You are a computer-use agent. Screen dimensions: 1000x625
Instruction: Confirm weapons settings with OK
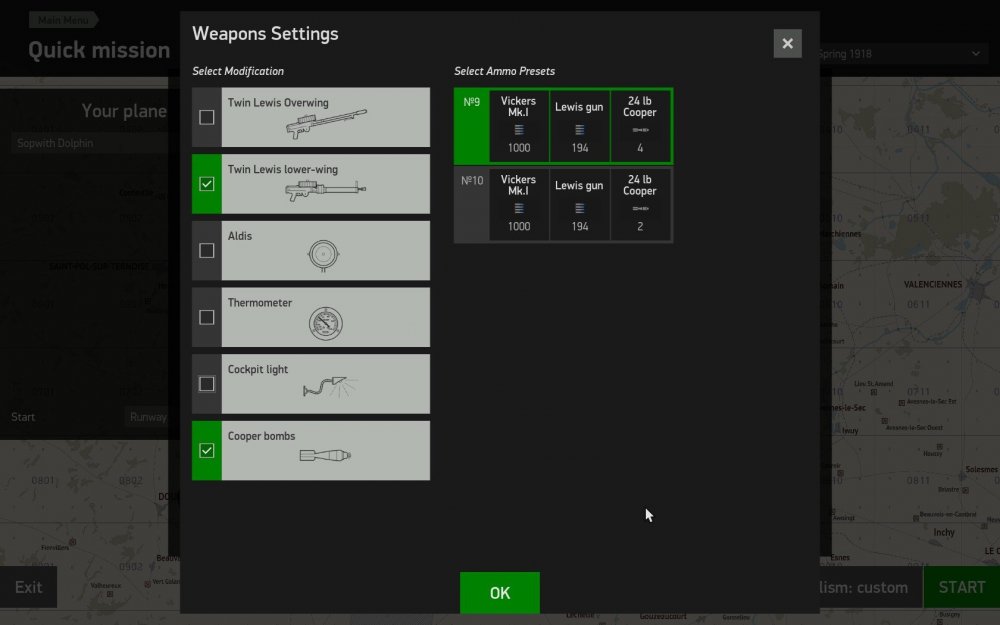point(500,593)
